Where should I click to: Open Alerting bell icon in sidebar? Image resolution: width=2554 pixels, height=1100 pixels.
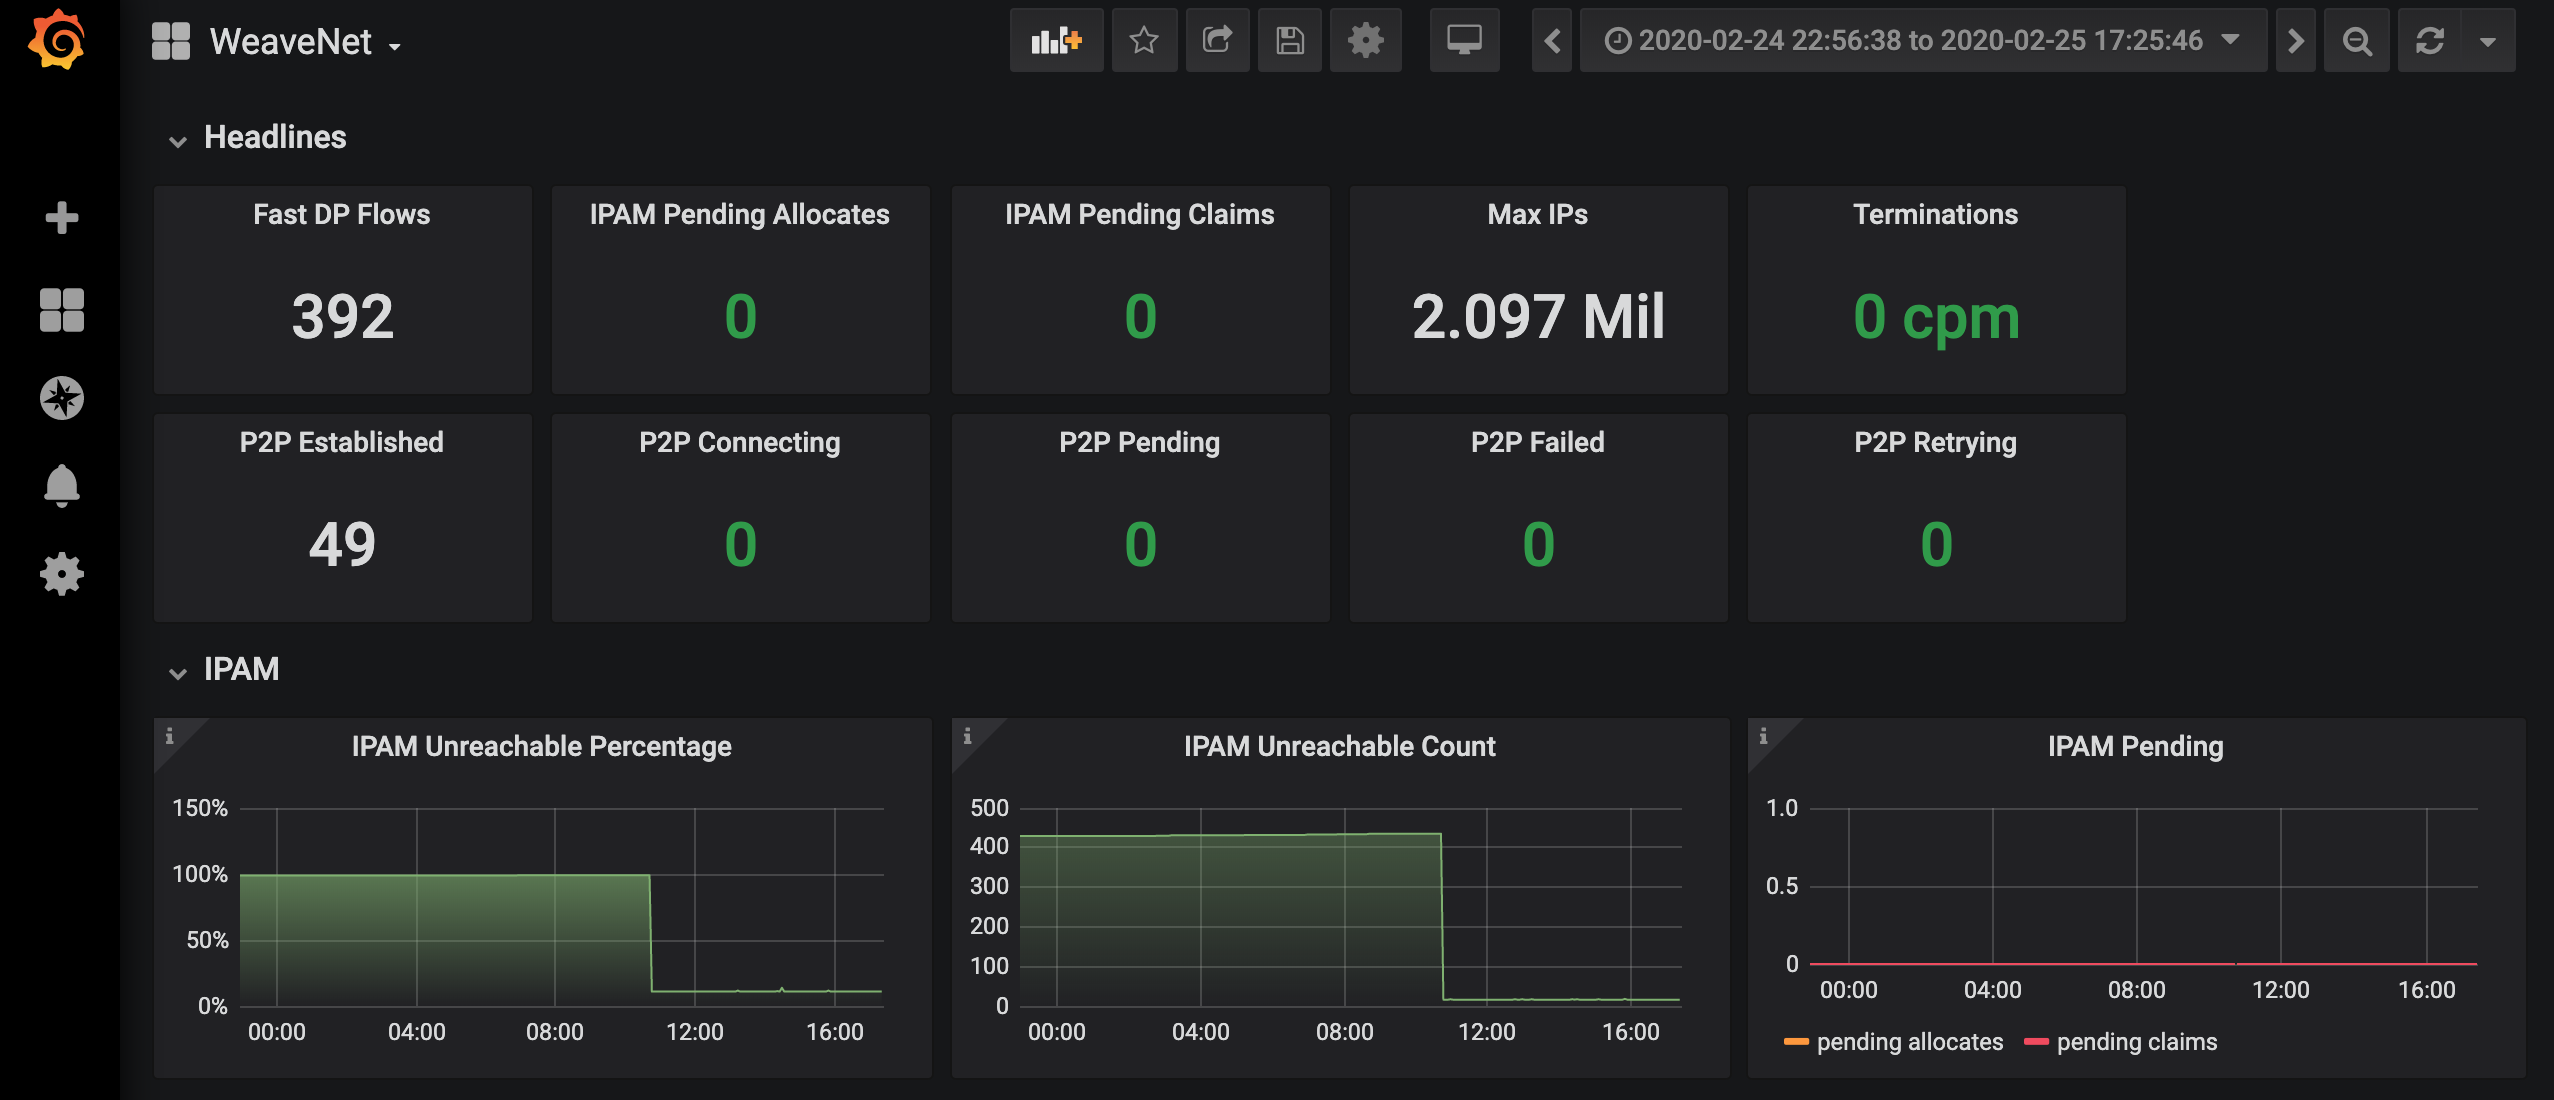coord(62,486)
